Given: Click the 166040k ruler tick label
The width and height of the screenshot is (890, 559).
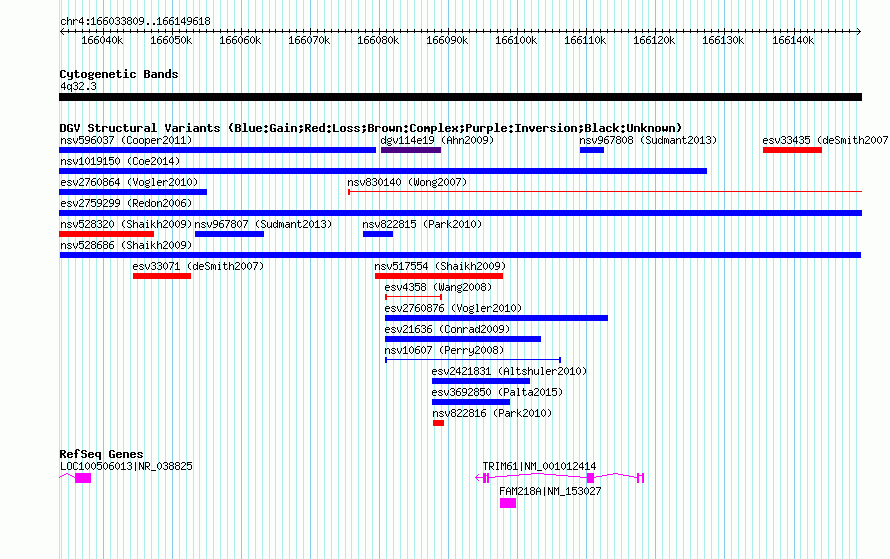Looking at the screenshot, I should 102,40.
